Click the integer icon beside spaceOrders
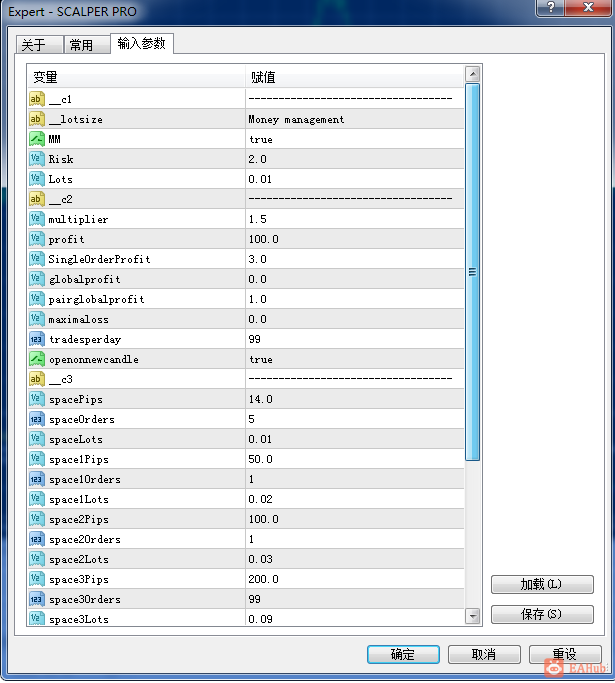This screenshot has height=683, width=615. (37, 419)
